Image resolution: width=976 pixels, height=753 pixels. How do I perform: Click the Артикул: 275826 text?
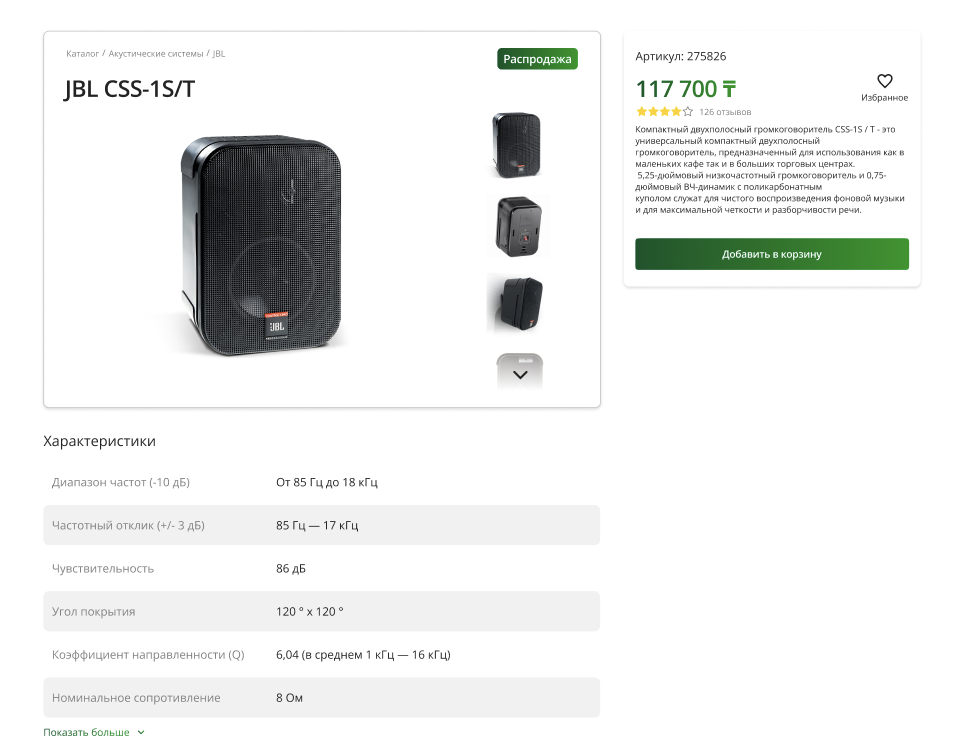[680, 56]
